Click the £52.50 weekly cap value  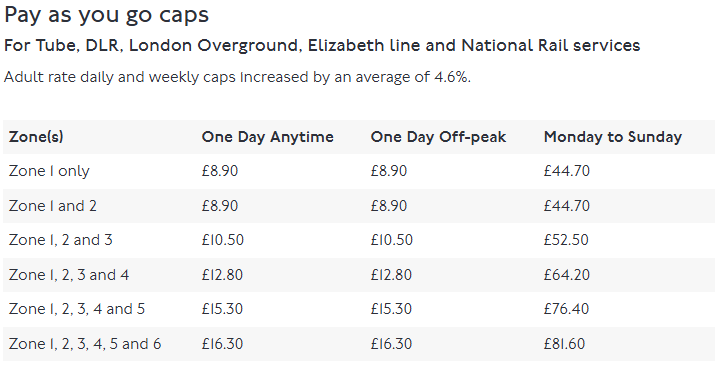tap(566, 240)
